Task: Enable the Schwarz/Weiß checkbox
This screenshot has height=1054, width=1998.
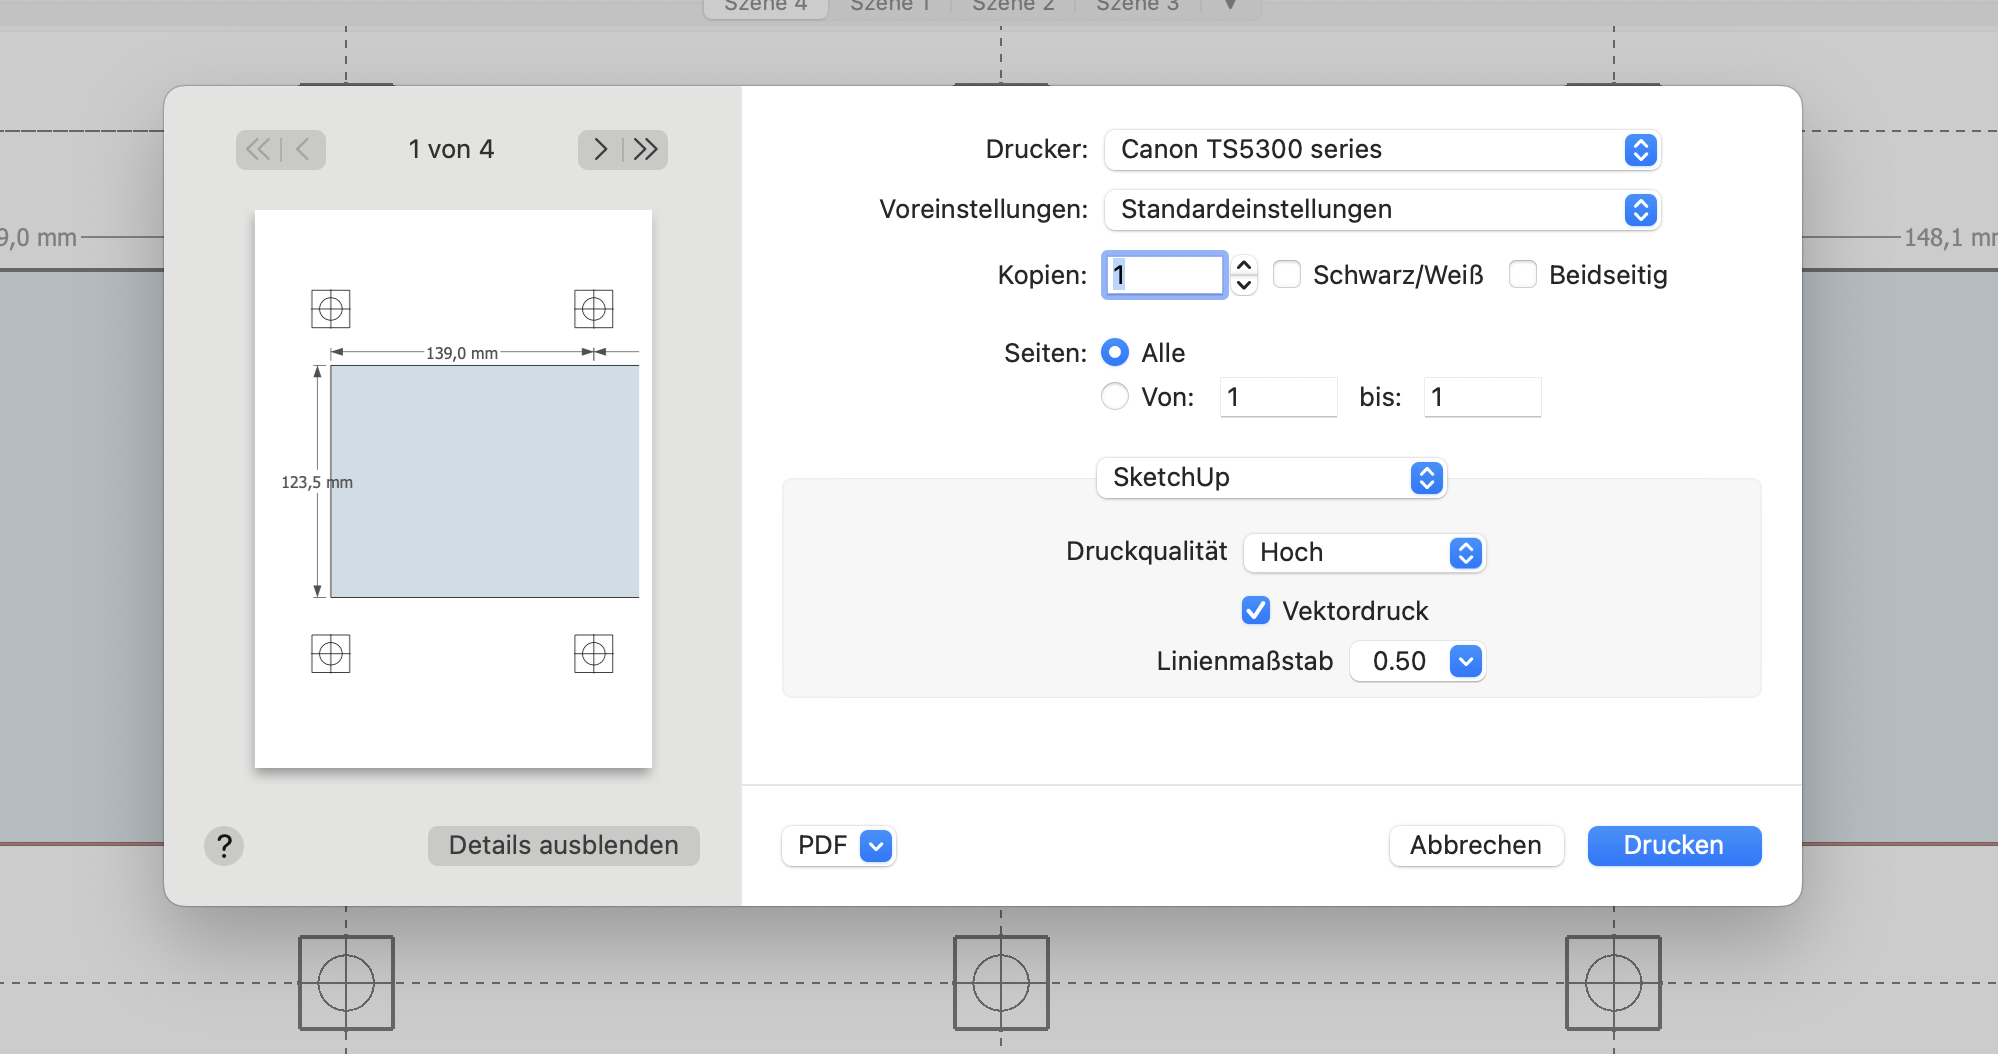Action: [1287, 275]
